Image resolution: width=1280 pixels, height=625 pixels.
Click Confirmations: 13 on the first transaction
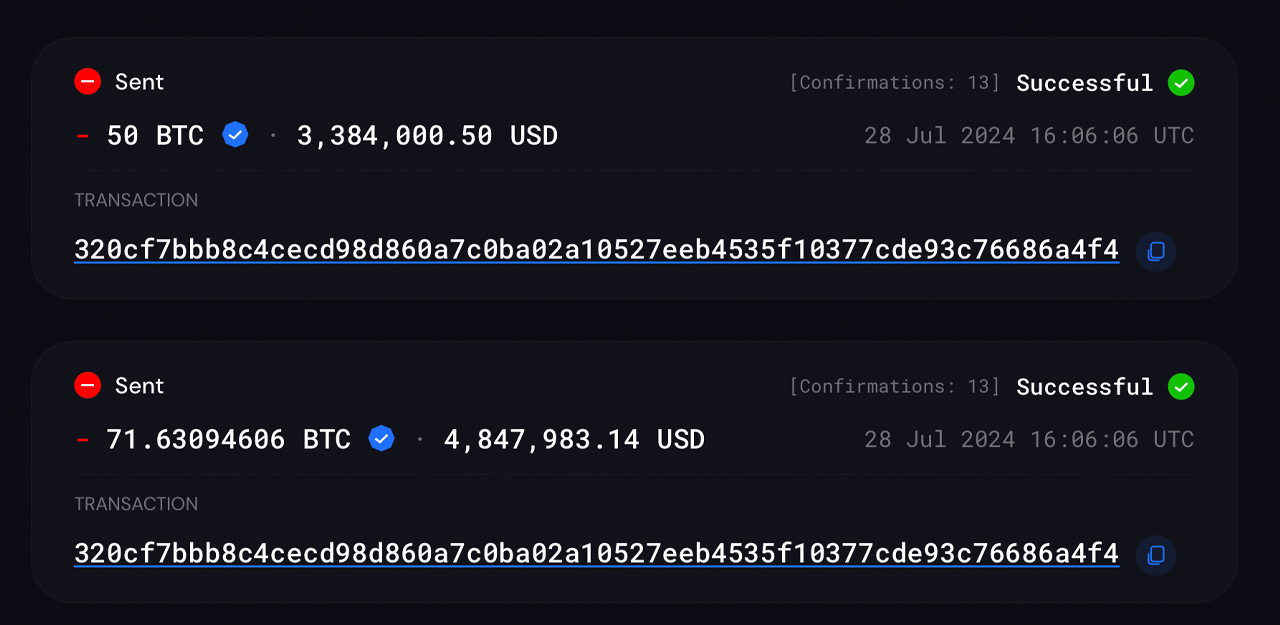(897, 82)
